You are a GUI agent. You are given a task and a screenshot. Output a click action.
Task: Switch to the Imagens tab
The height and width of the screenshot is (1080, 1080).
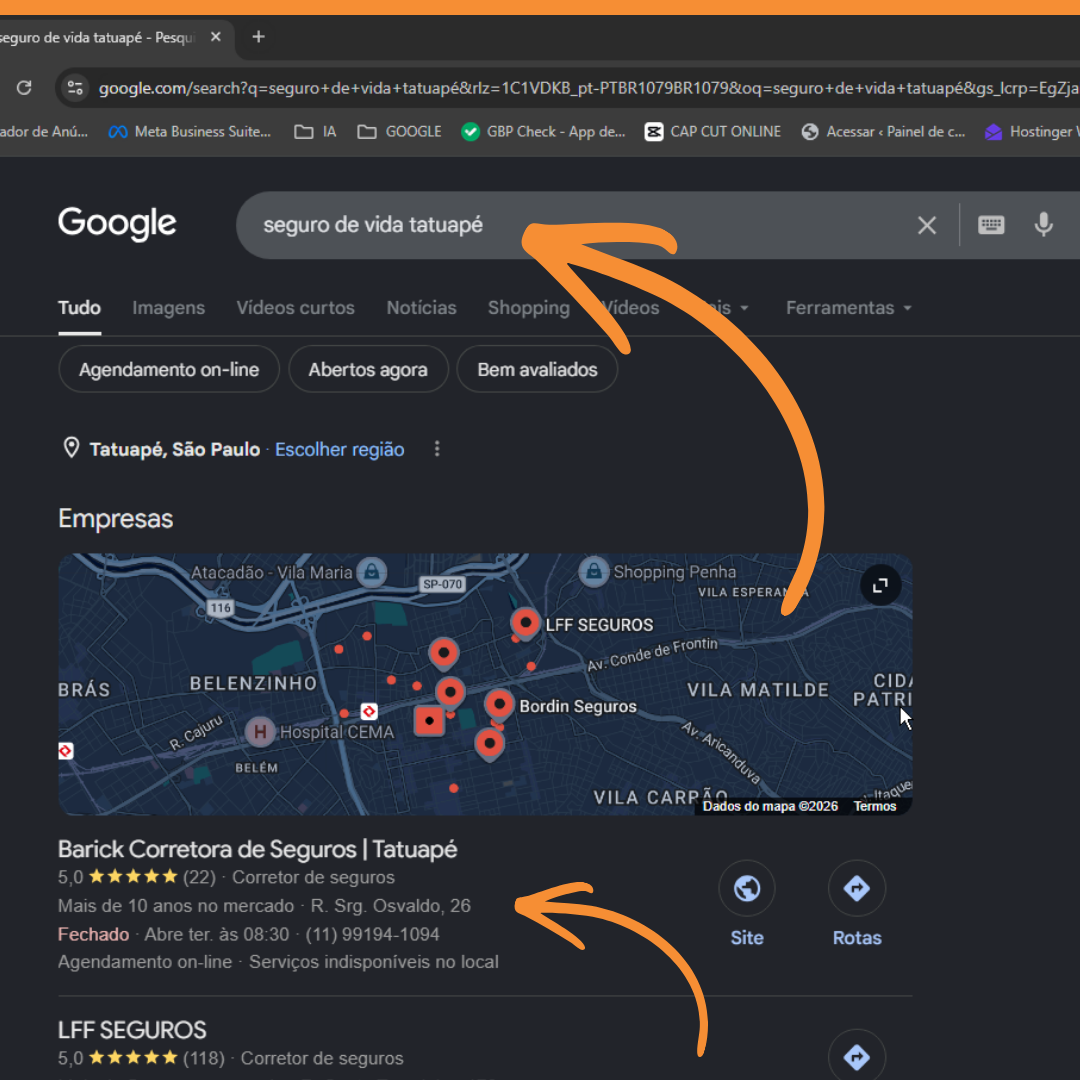[169, 308]
